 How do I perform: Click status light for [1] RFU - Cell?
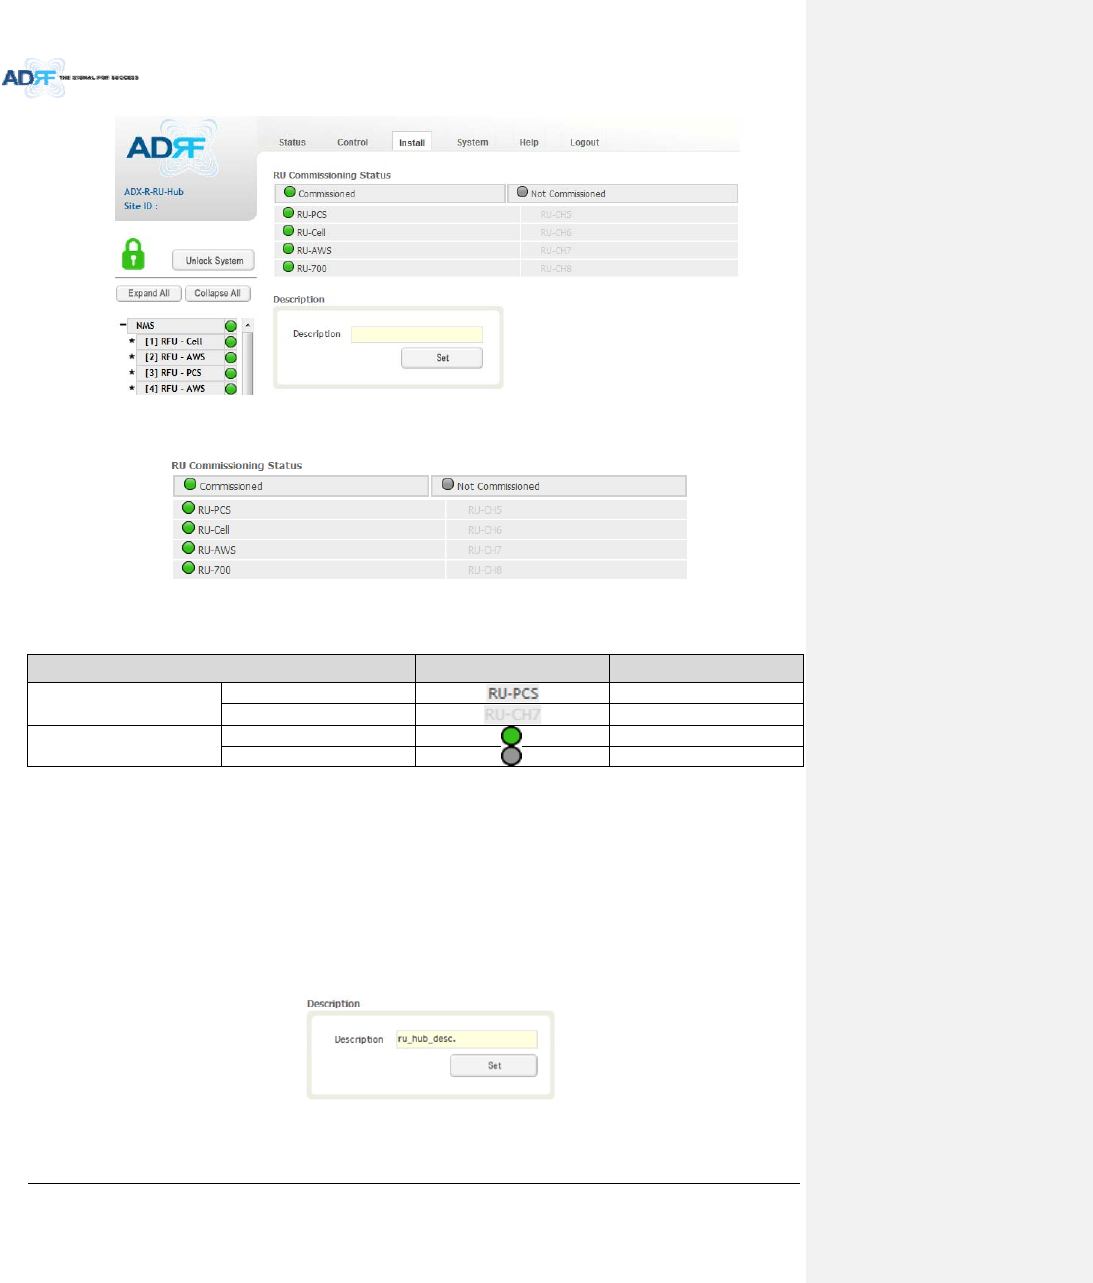click(231, 342)
